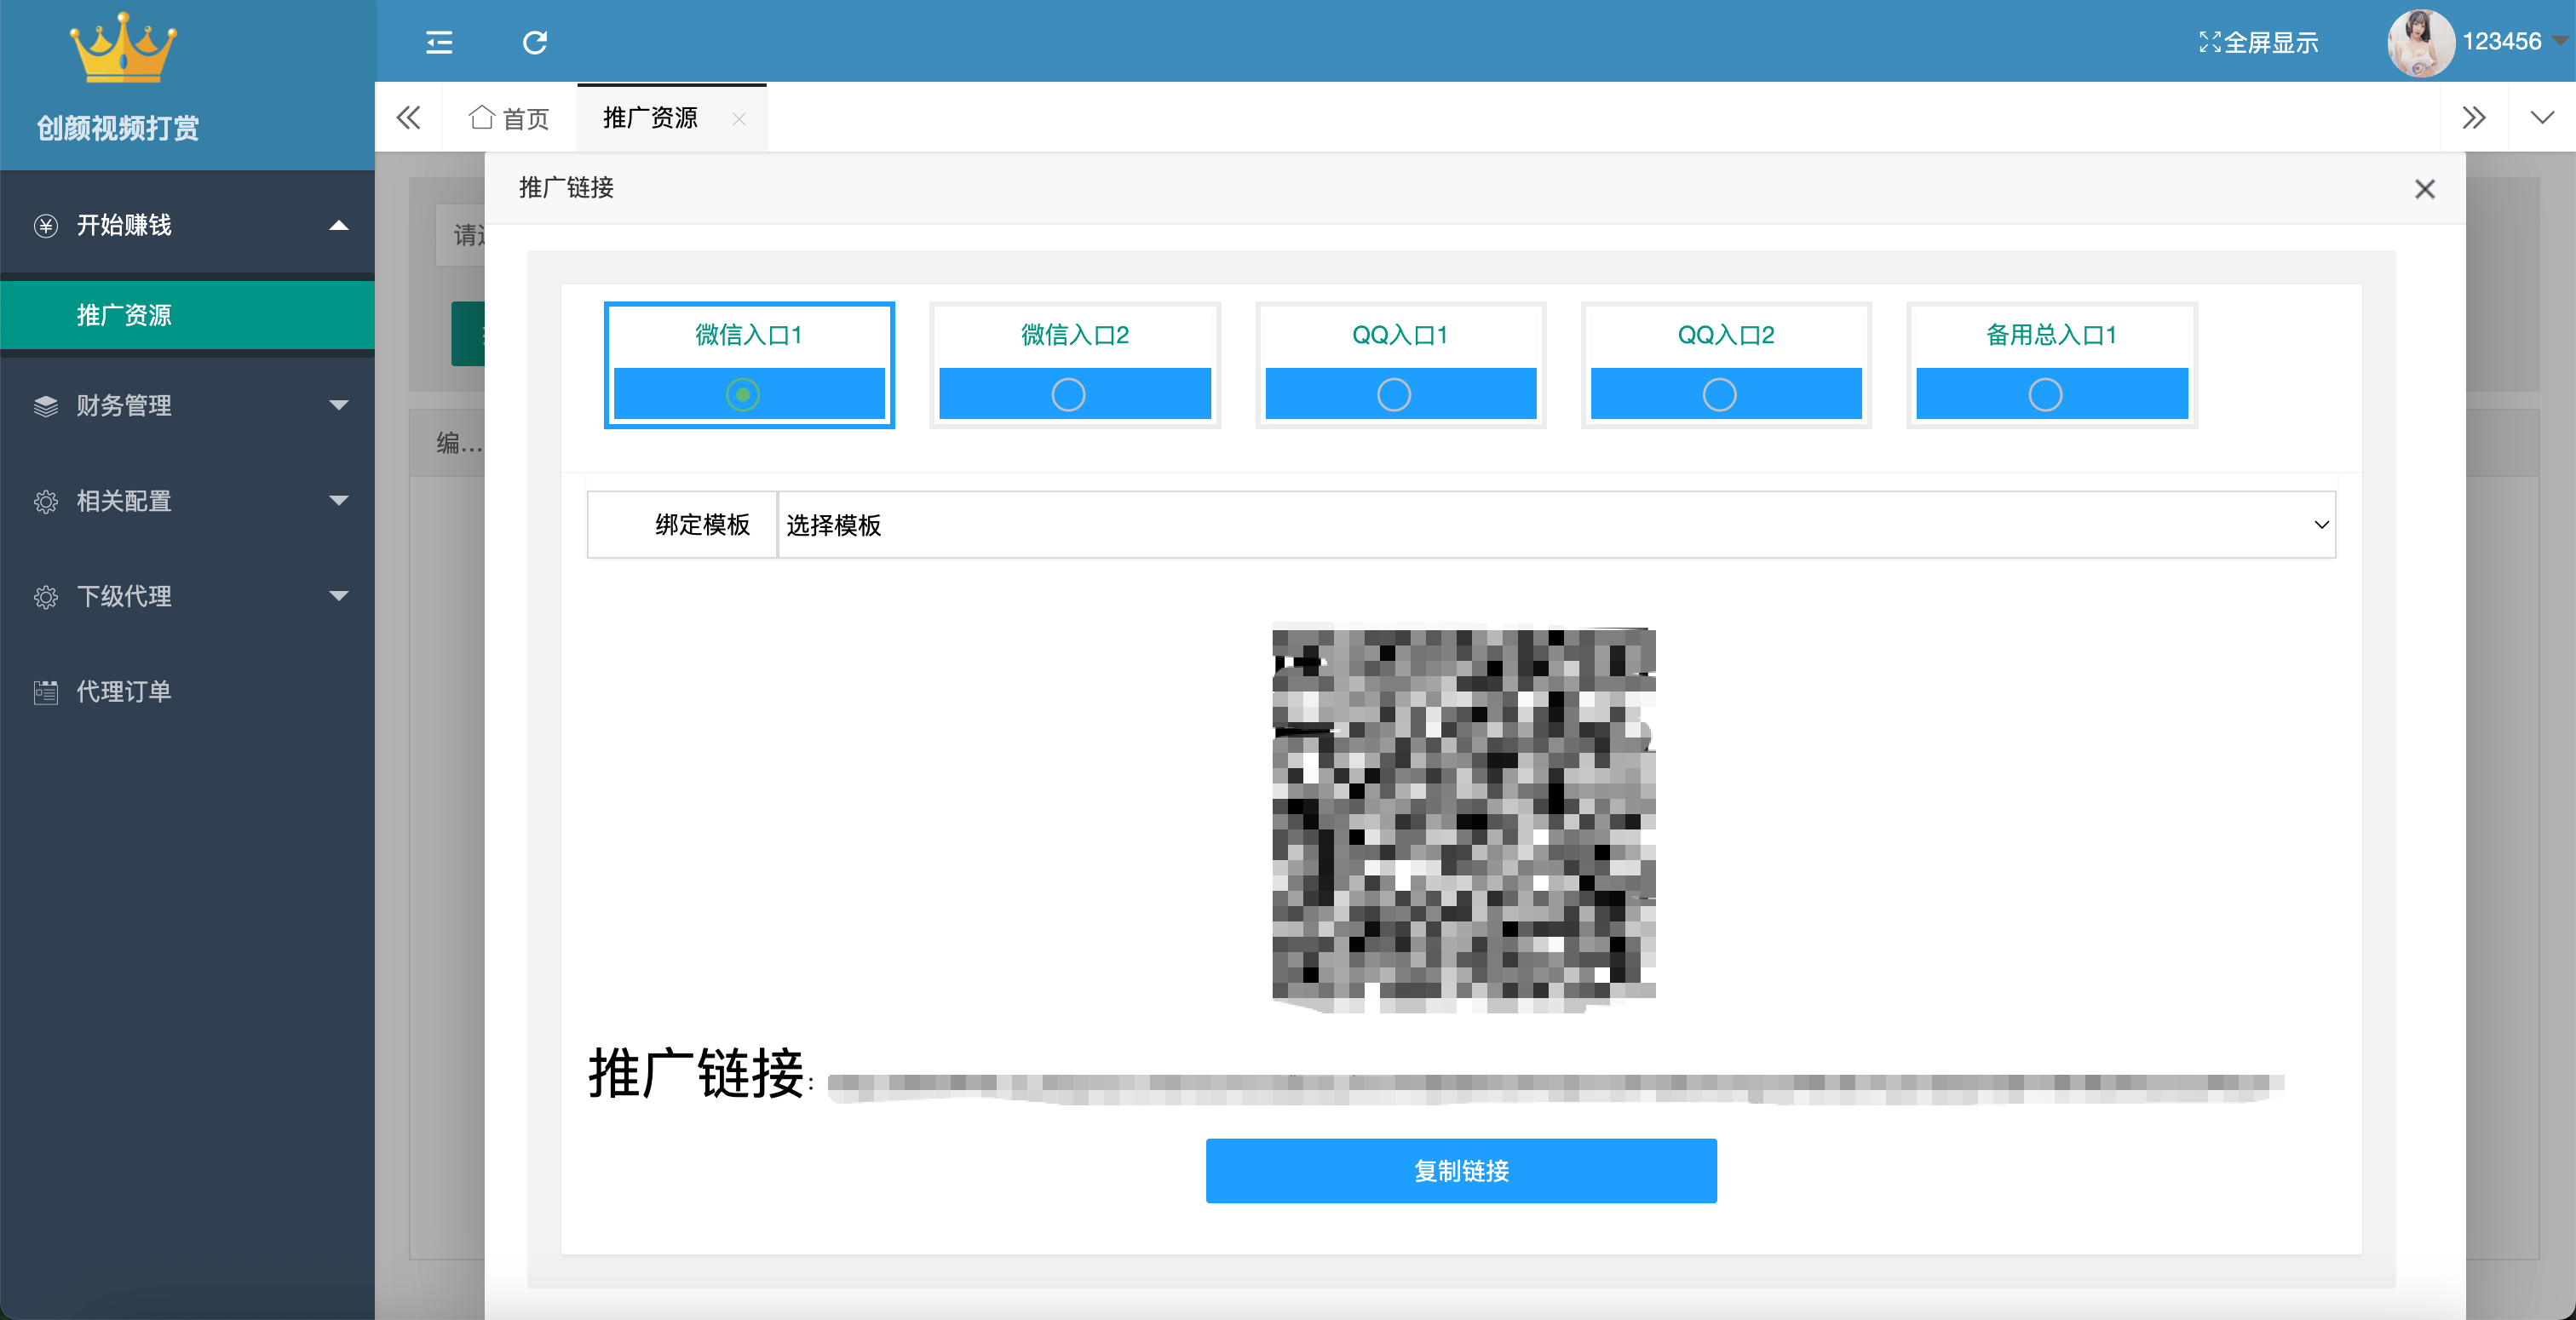The image size is (2576, 1320).
Task: Open the 选择模板 dropdown
Action: (1555, 525)
